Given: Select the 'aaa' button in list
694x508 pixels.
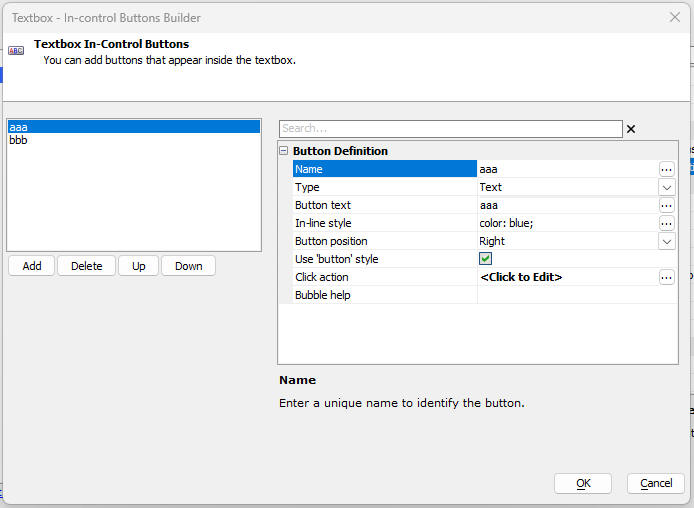Looking at the screenshot, I should tap(134, 127).
